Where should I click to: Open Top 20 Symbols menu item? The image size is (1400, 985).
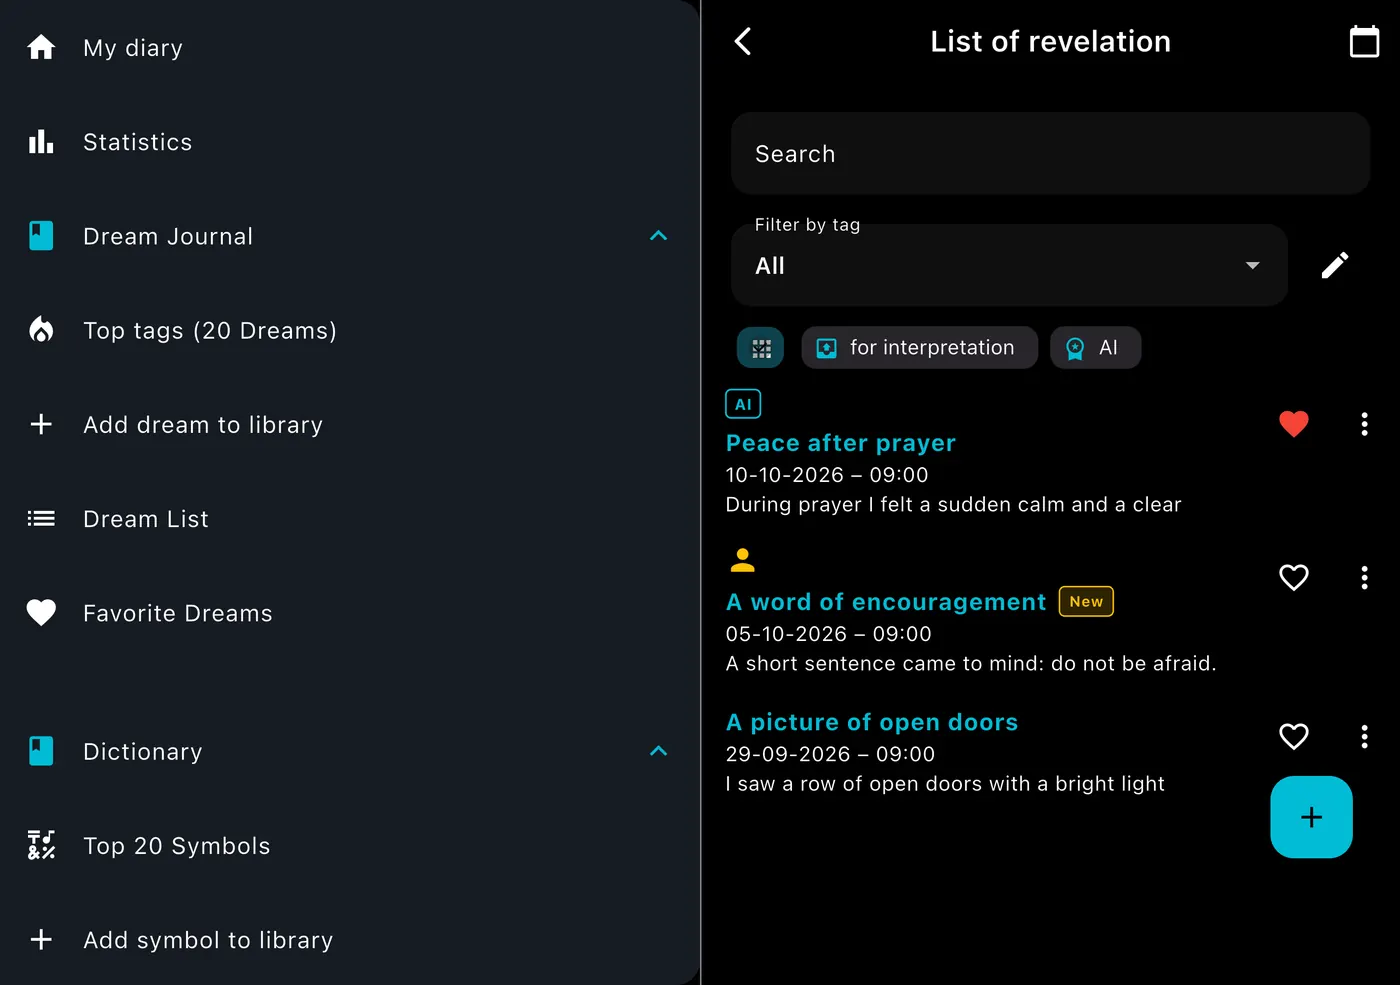(x=350, y=845)
